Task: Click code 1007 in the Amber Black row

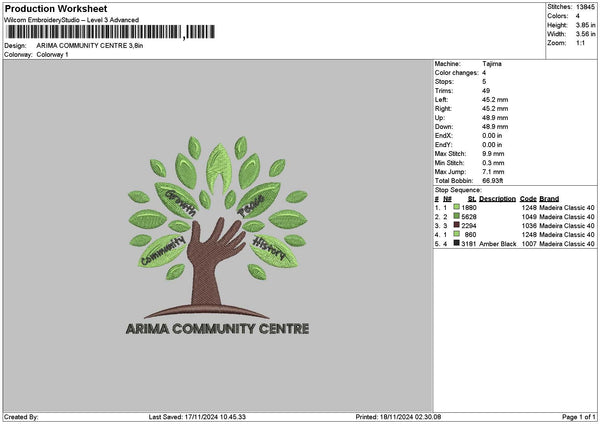Action: [529, 244]
